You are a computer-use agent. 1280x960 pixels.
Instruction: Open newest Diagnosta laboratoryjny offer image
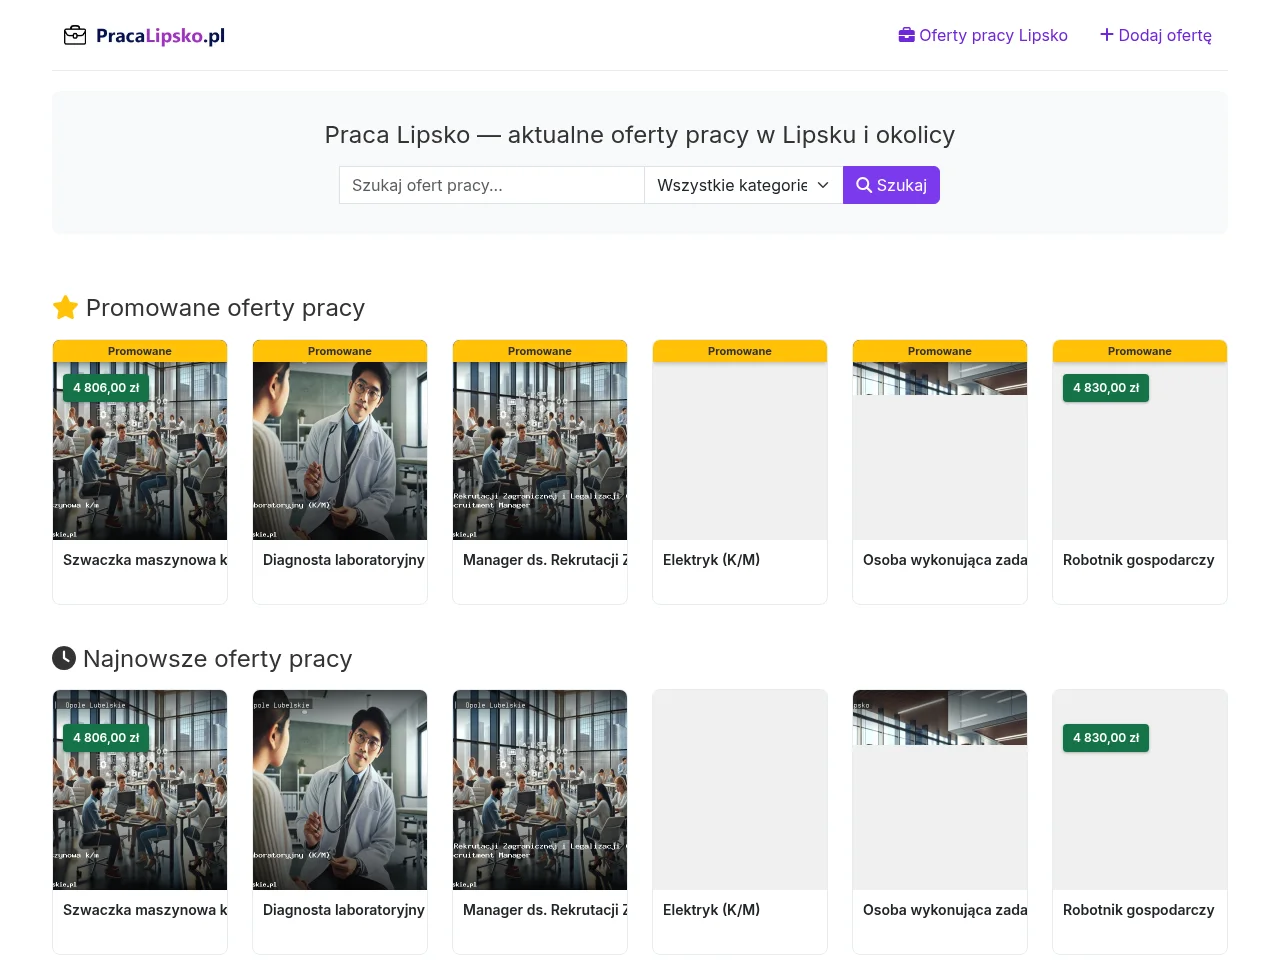340,790
